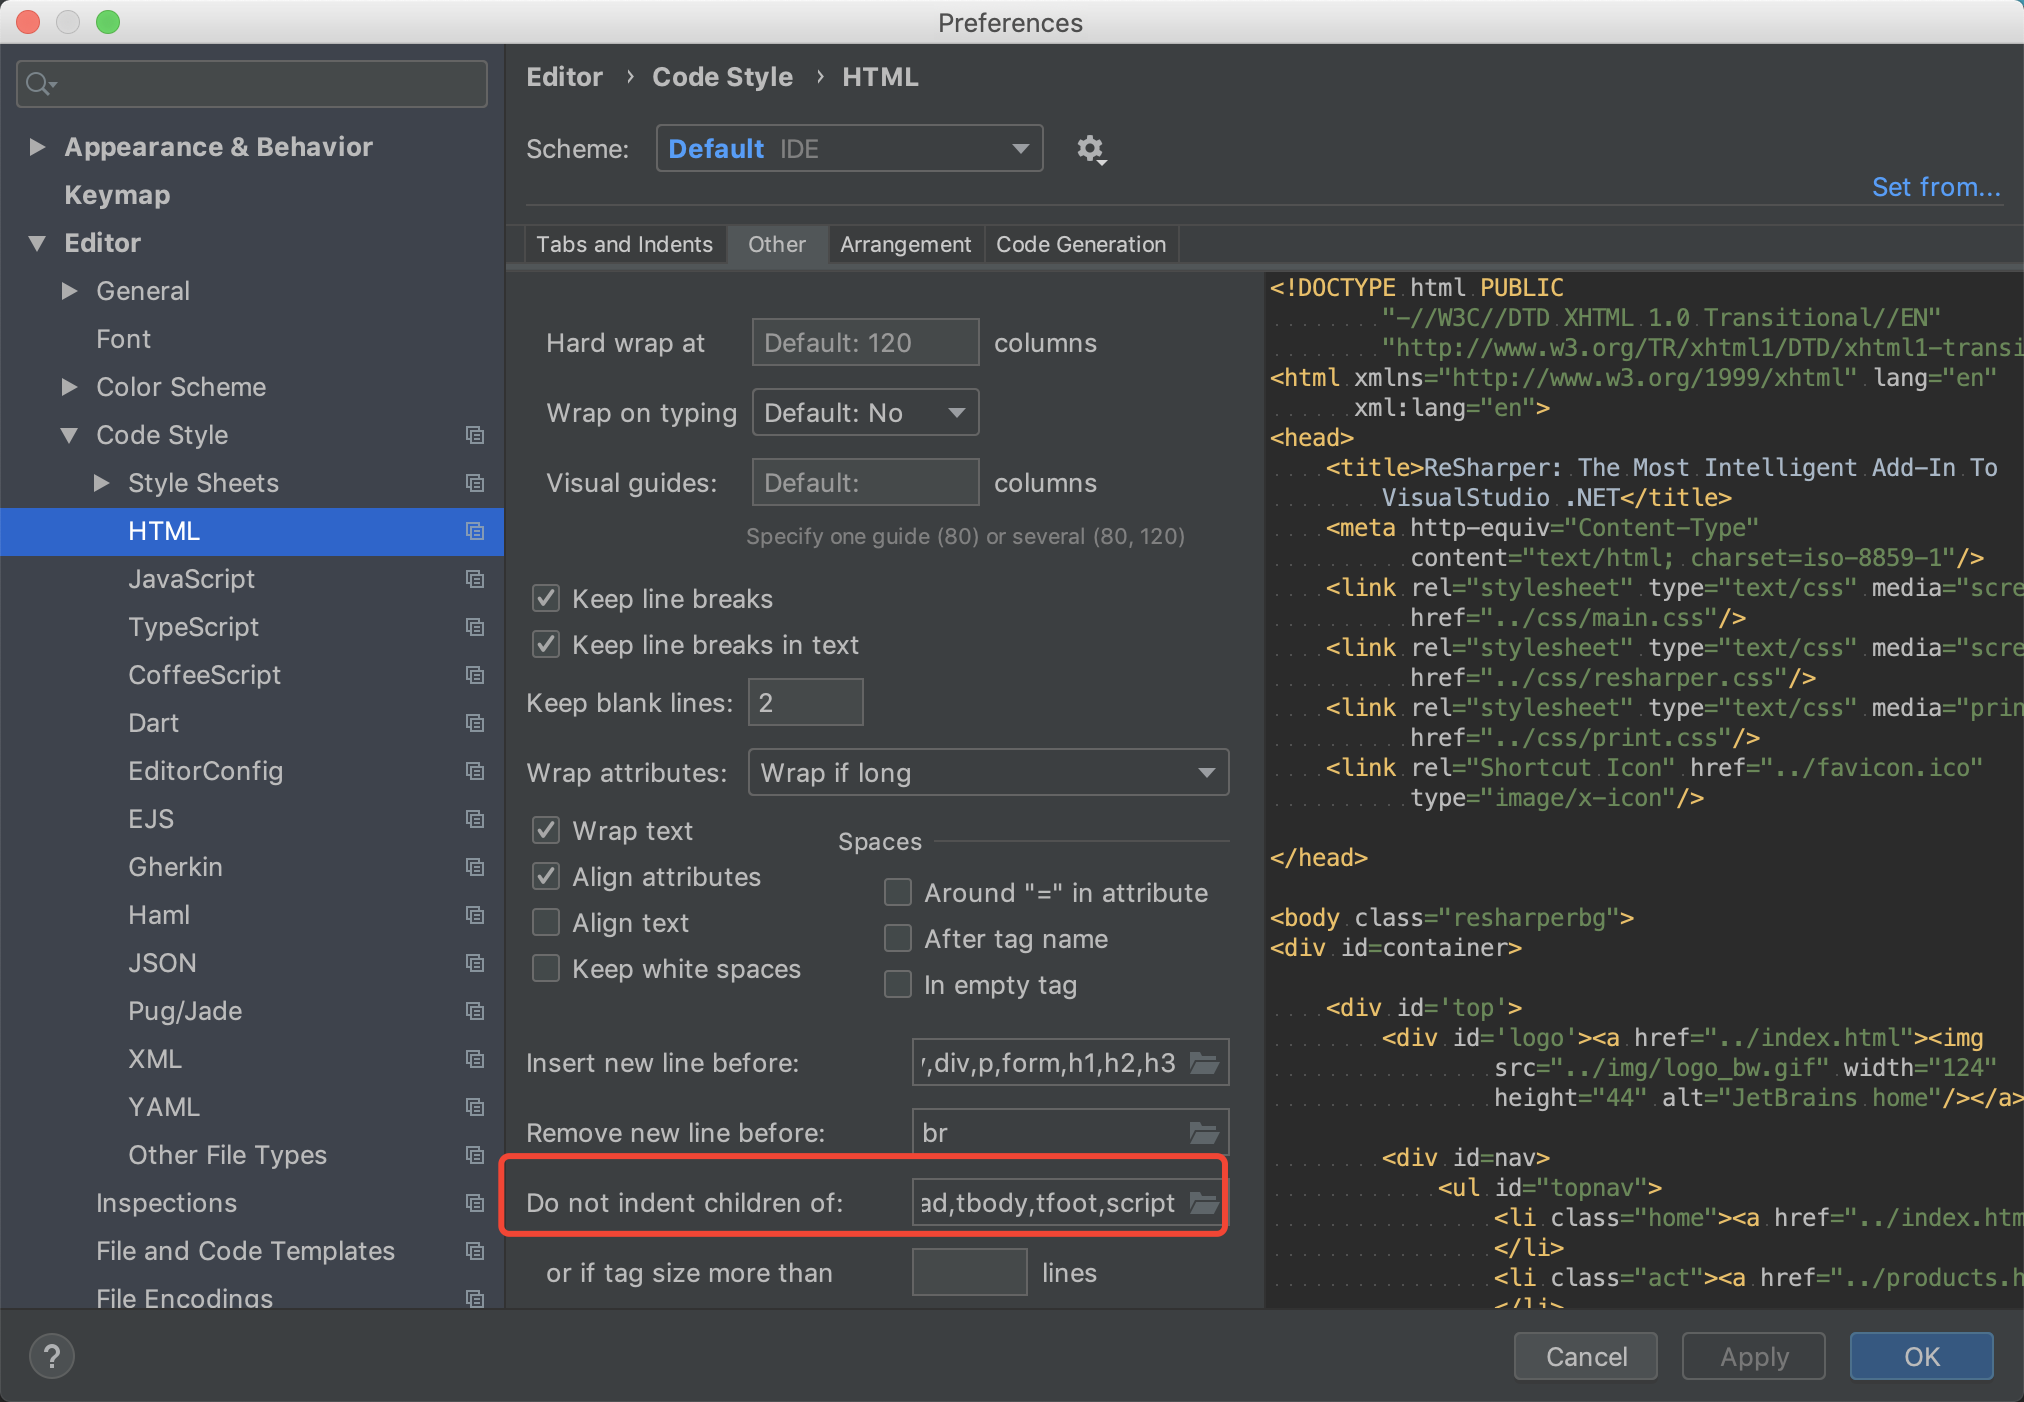Click copy-settings icon beside Inspections
The width and height of the screenshot is (2024, 1402).
[475, 1203]
